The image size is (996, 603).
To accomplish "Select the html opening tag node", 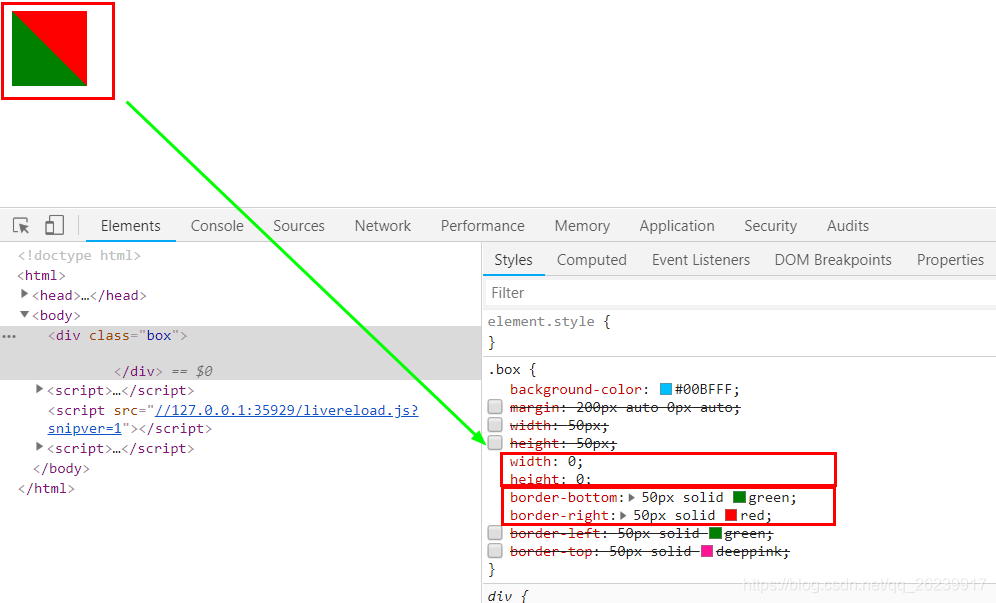I will pyautogui.click(x=41, y=275).
